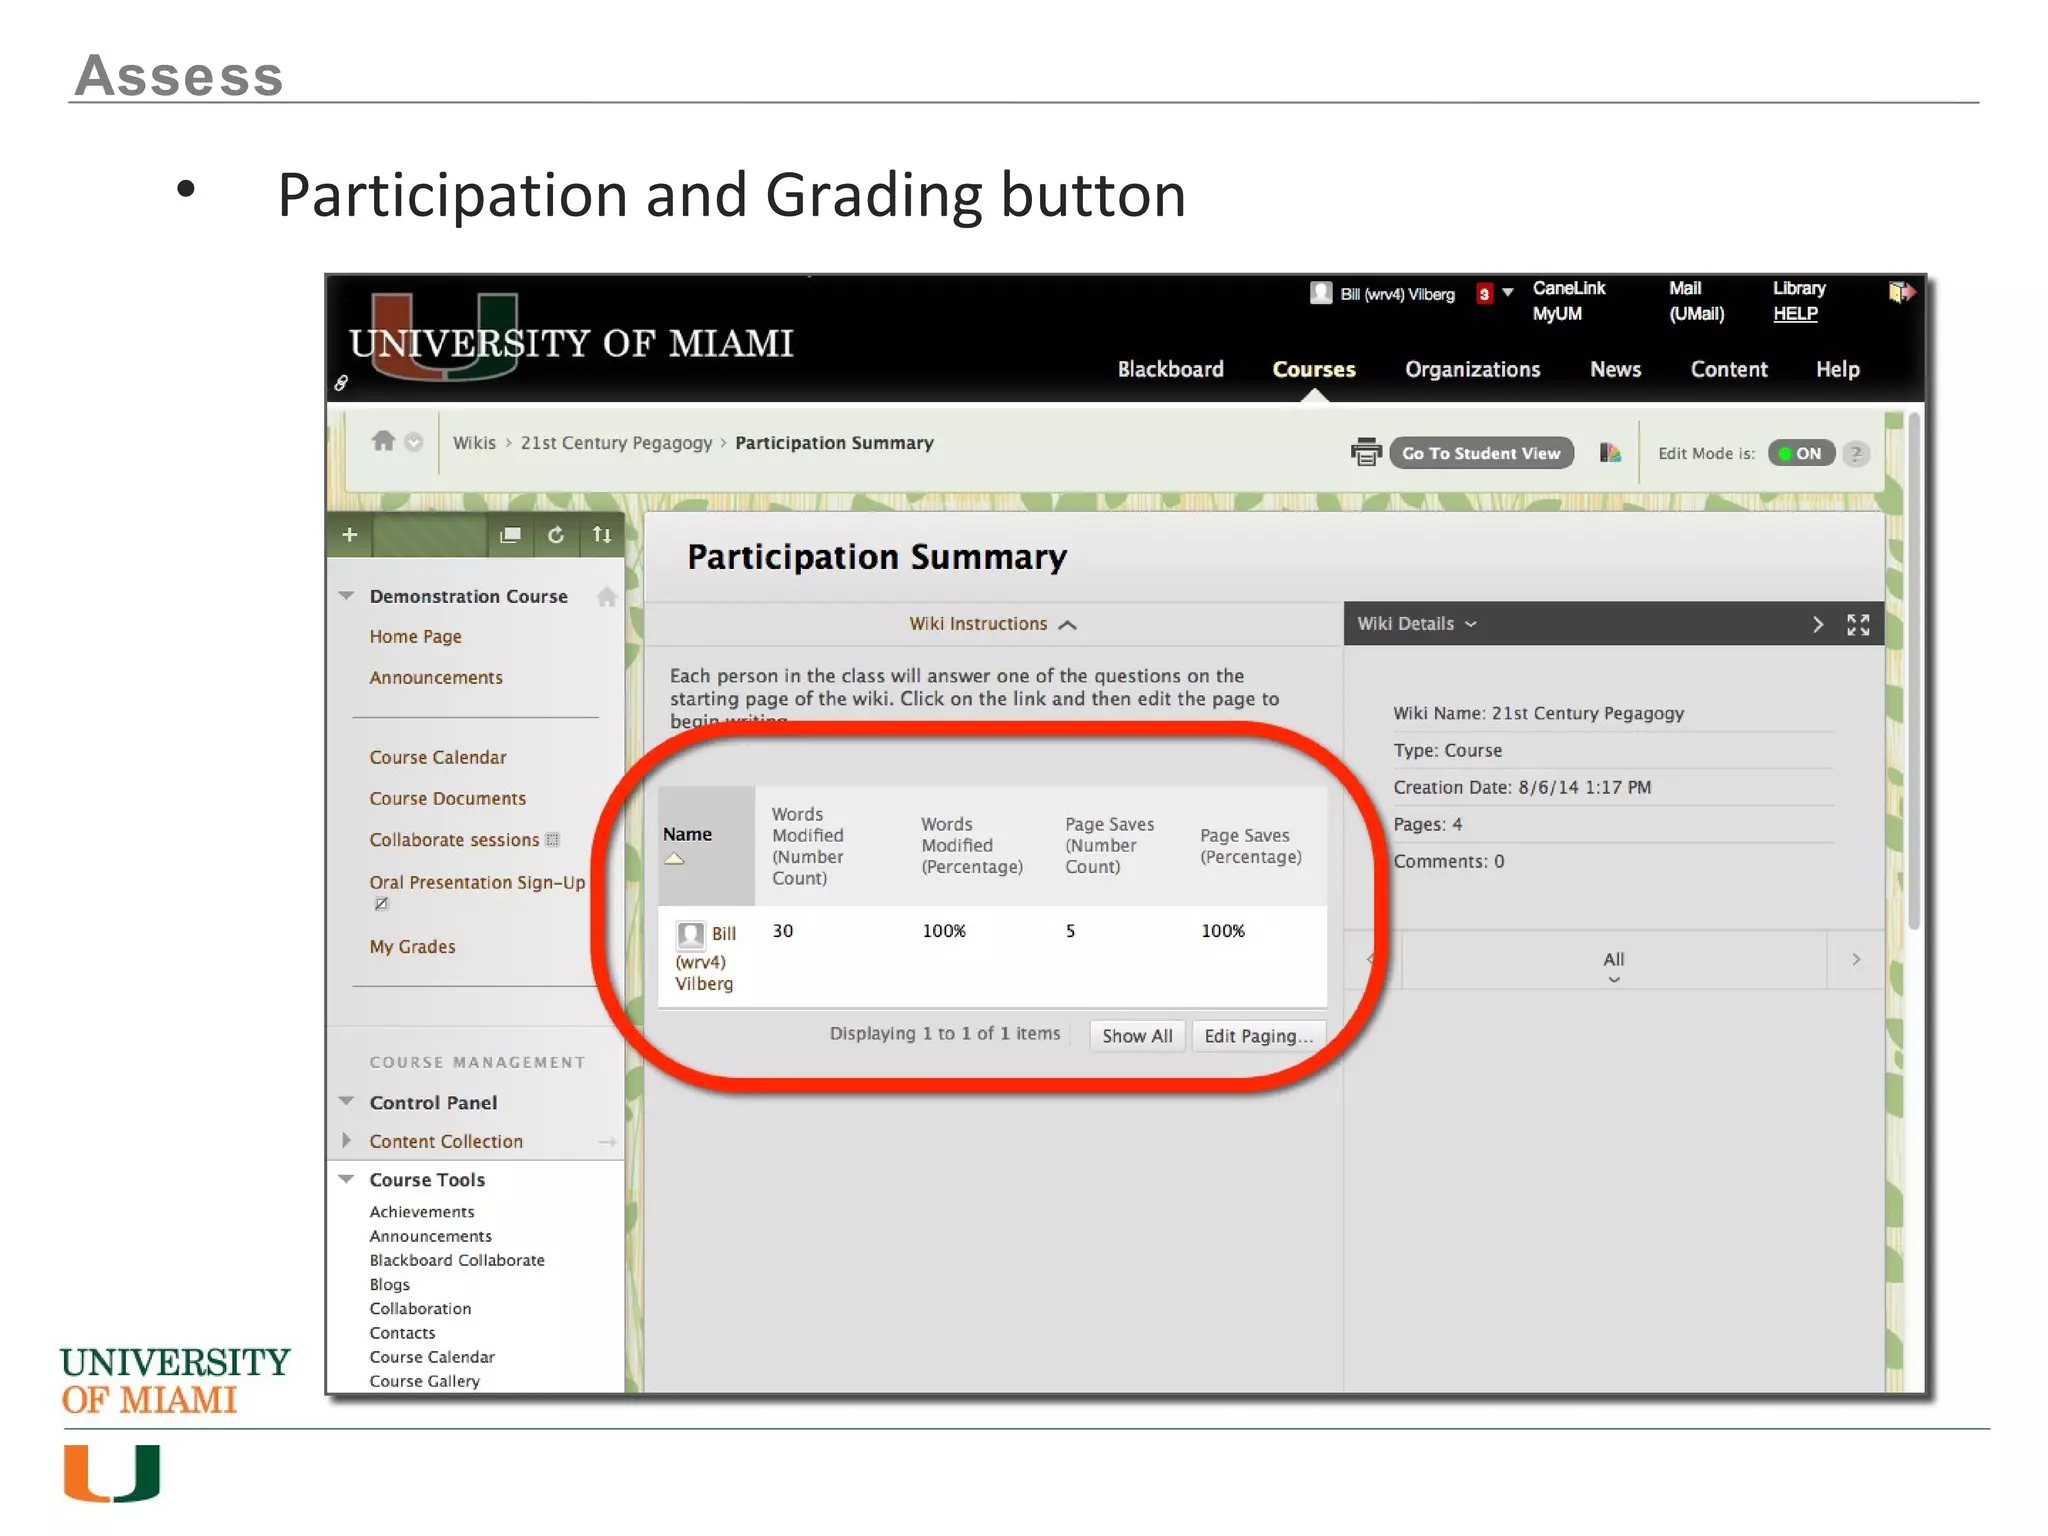2048x1536 pixels.
Task: Click the printer icon
Action: 1365,453
